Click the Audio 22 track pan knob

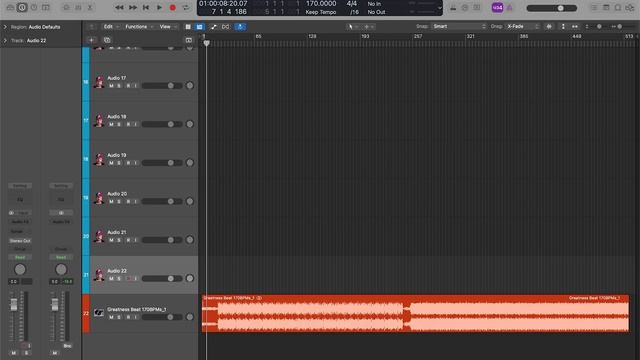coord(190,278)
